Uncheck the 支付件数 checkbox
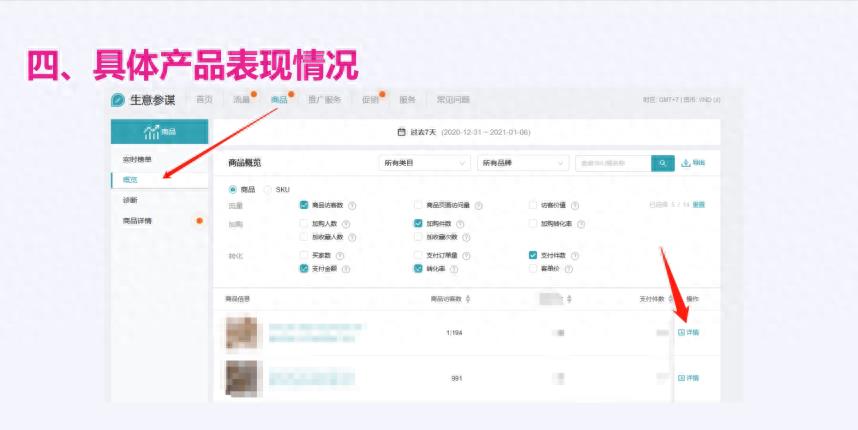 [x=533, y=255]
